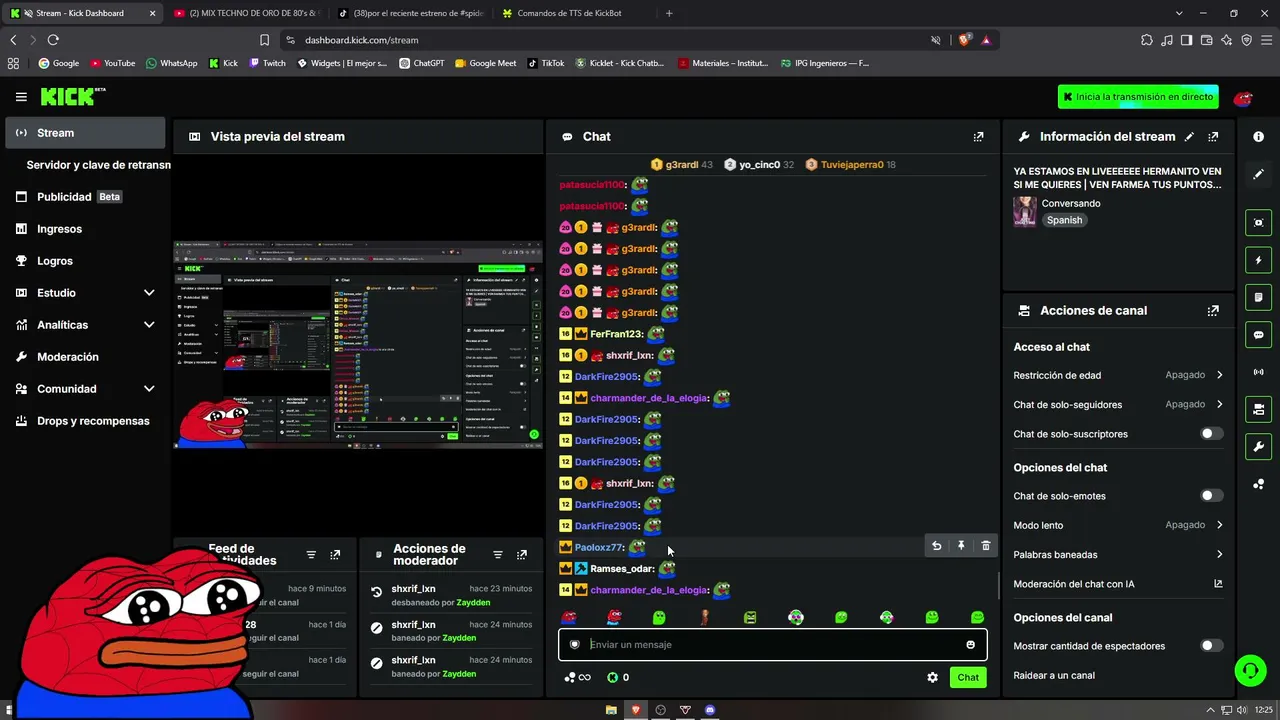Image resolution: width=1280 pixels, height=720 pixels.
Task: Open File Explorer from the taskbar
Action: click(x=611, y=710)
